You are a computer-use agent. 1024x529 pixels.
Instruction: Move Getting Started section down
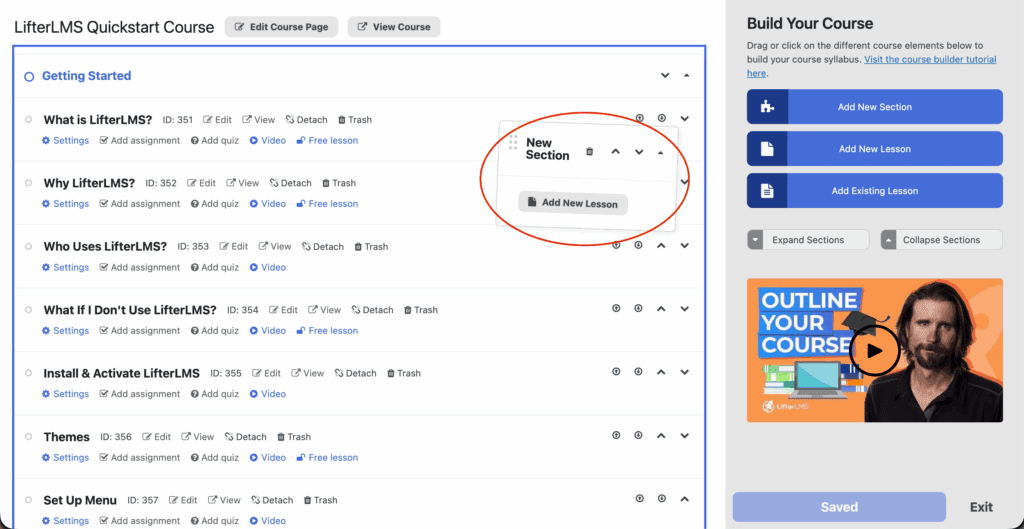tap(665, 75)
